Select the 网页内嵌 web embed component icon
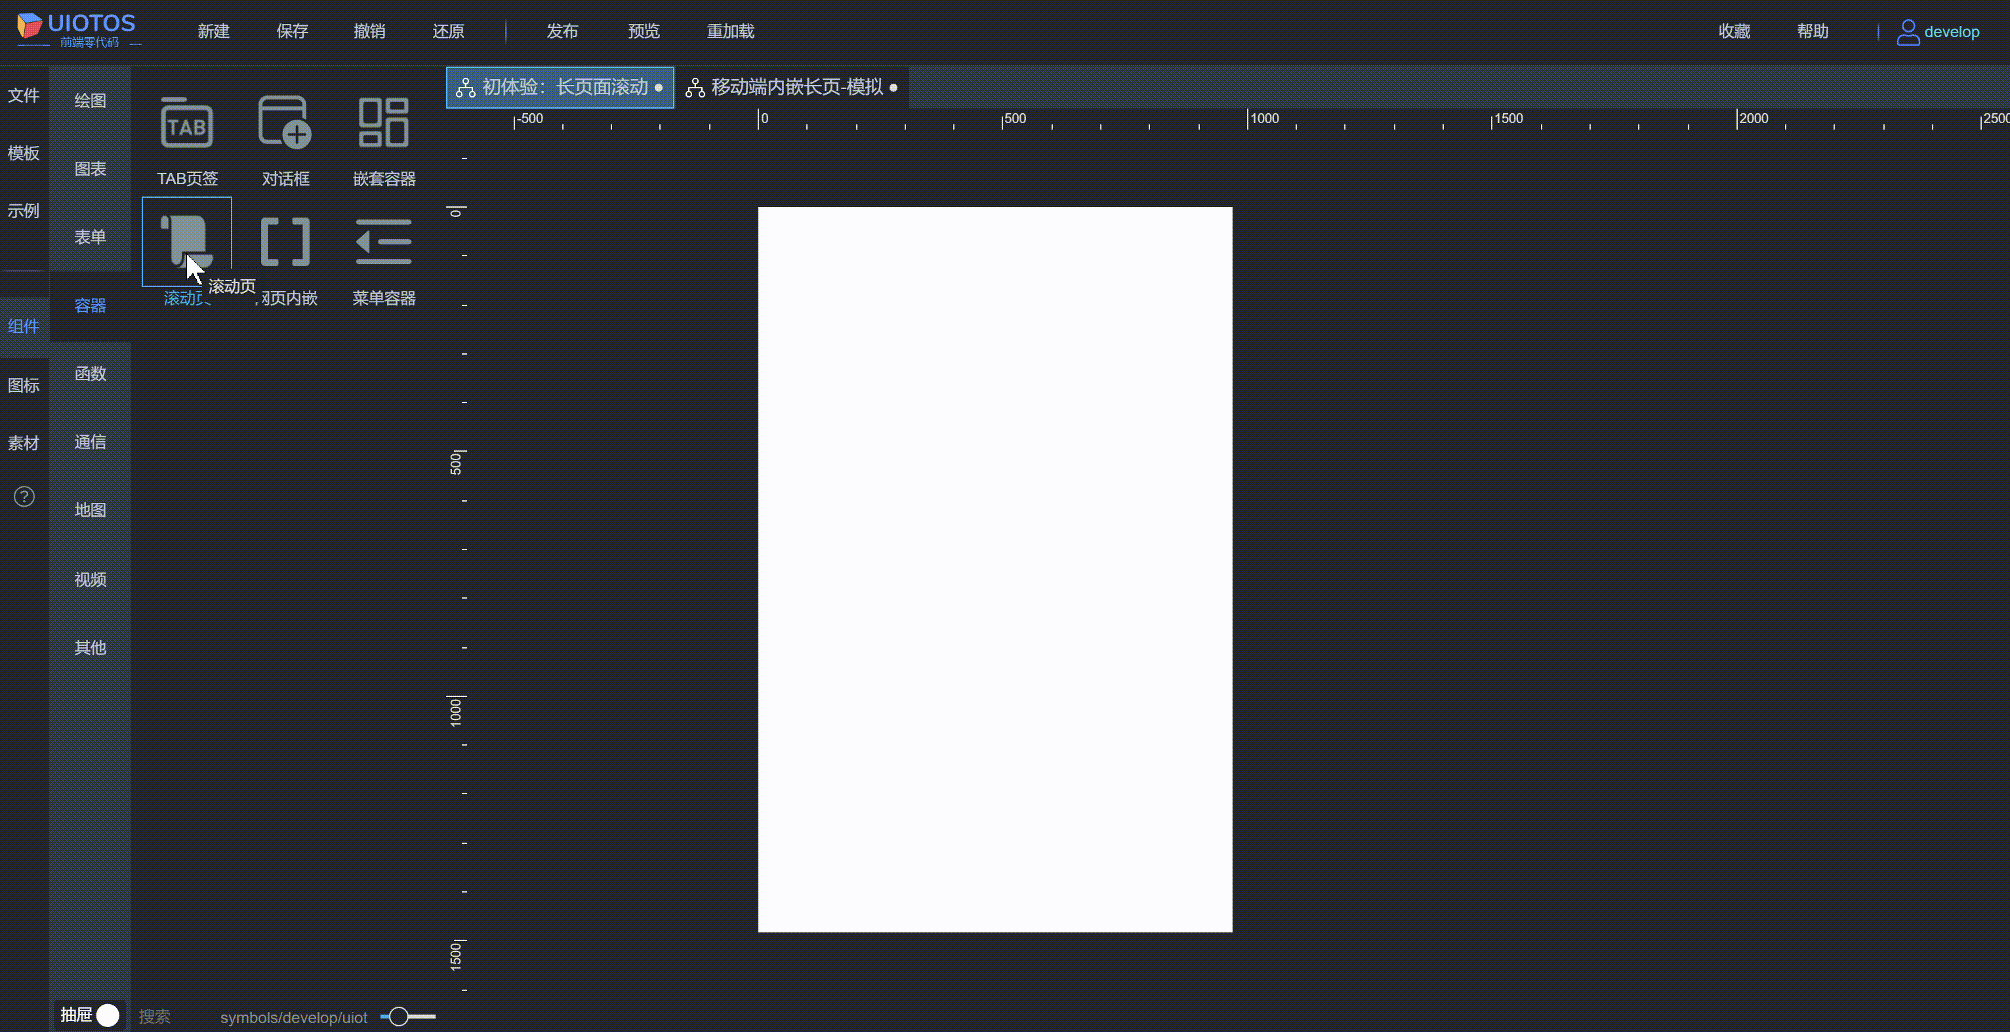Image resolution: width=2010 pixels, height=1032 pixels. (x=284, y=241)
